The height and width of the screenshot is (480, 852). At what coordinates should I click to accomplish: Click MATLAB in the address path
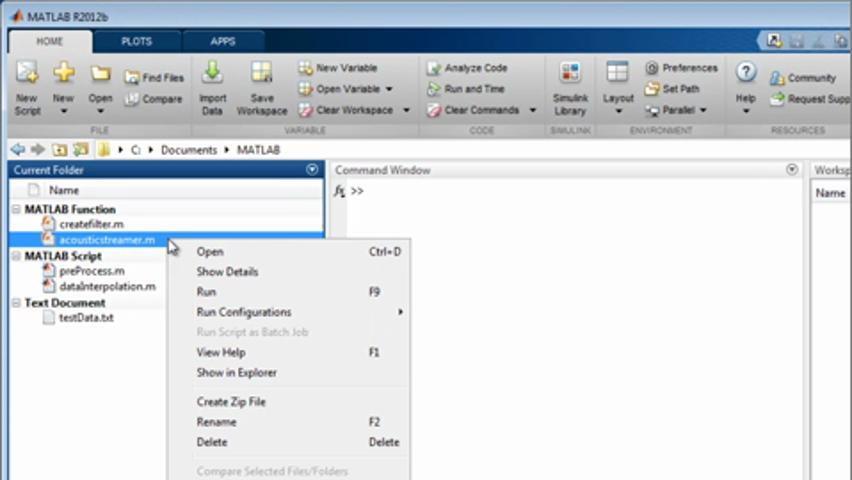(x=258, y=149)
